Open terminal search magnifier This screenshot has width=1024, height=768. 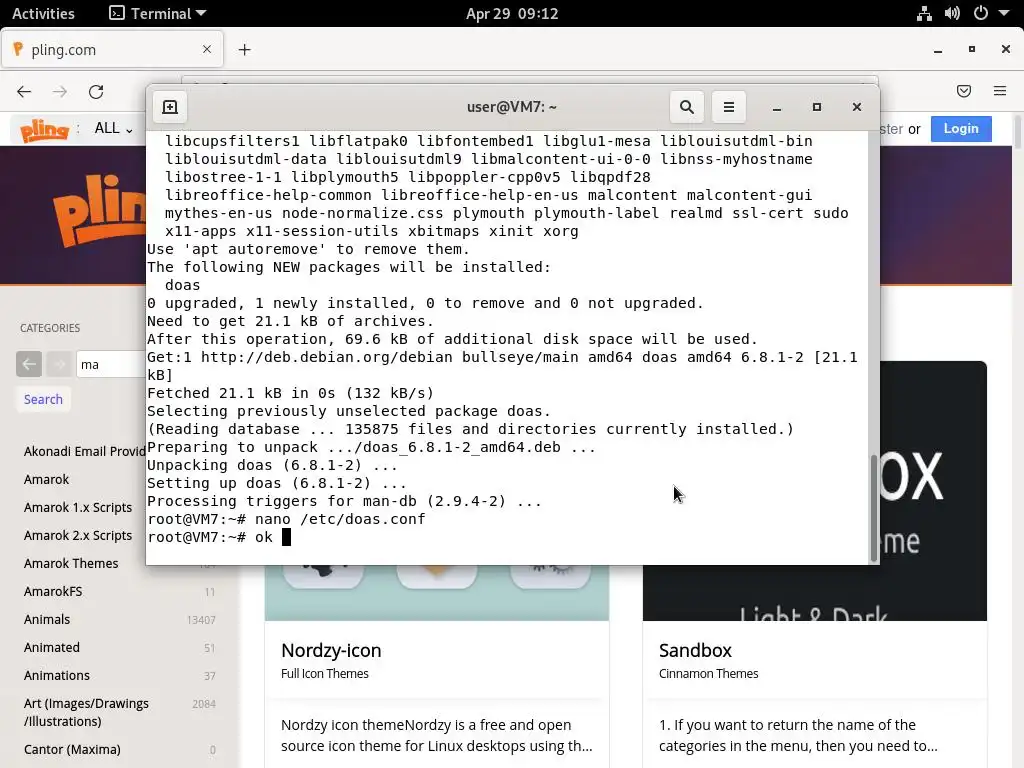tap(686, 107)
